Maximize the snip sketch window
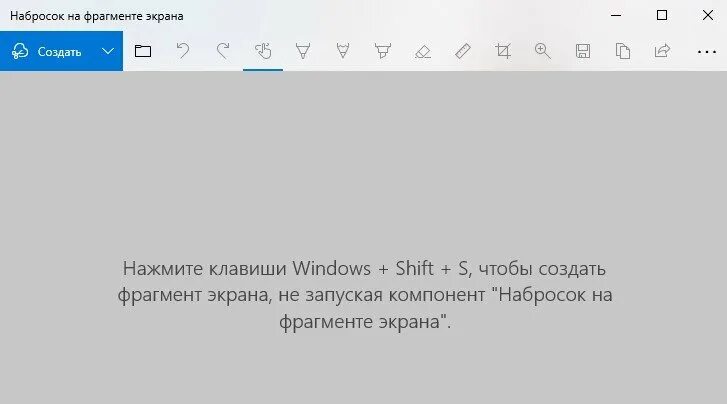The height and width of the screenshot is (404, 727). [662, 15]
